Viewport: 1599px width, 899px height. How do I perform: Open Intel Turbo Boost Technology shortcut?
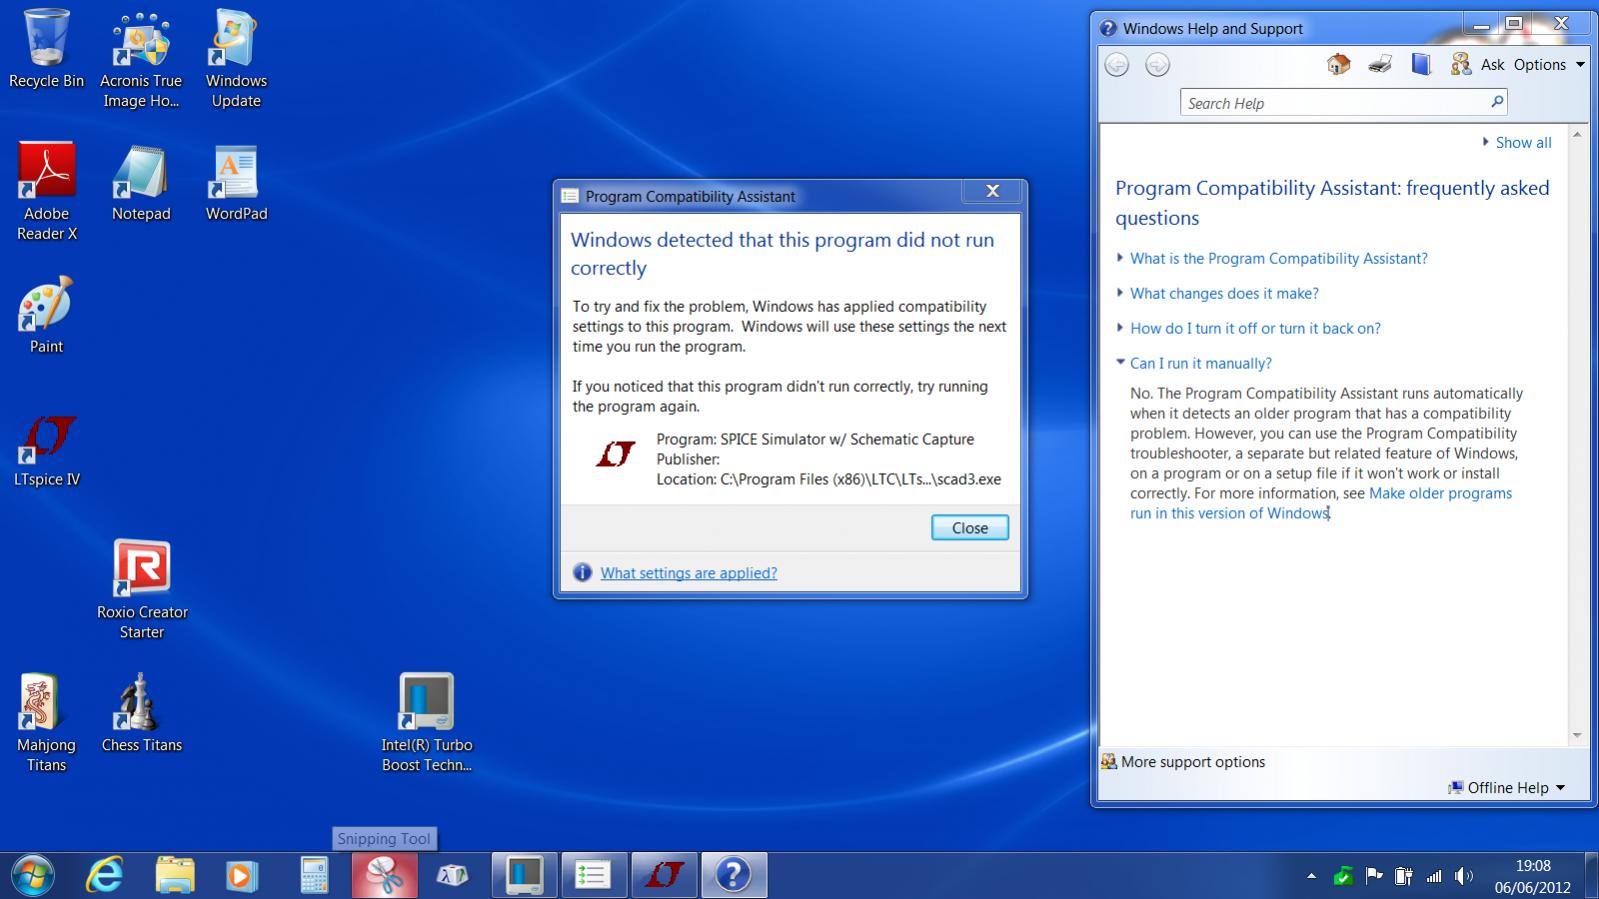pyautogui.click(x=427, y=722)
